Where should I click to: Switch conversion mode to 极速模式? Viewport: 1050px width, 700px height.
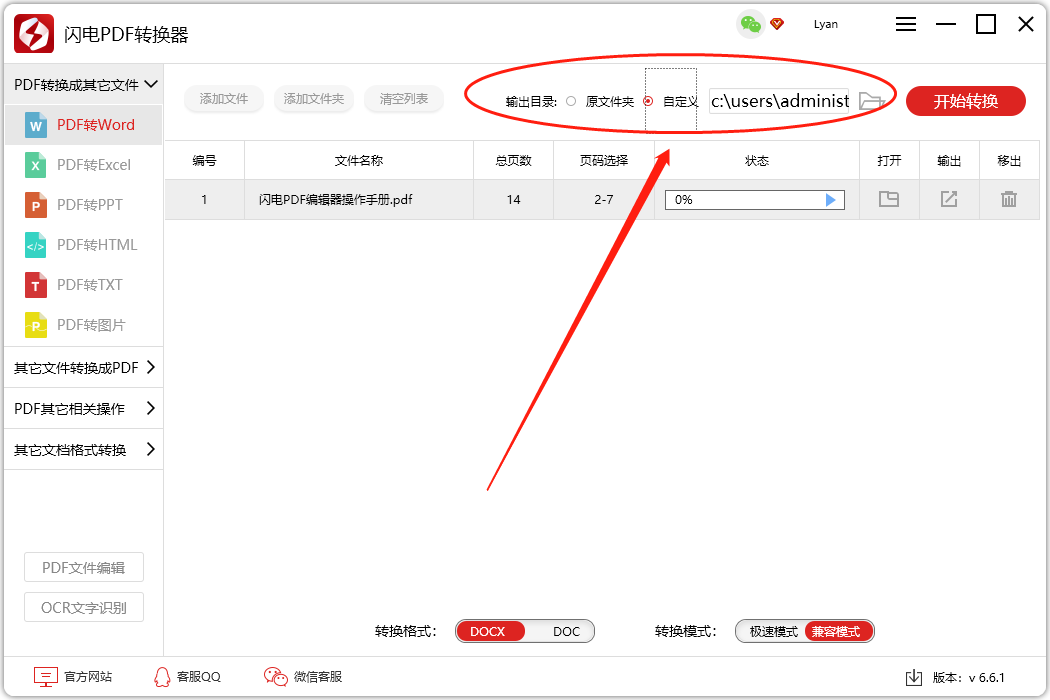click(x=773, y=631)
